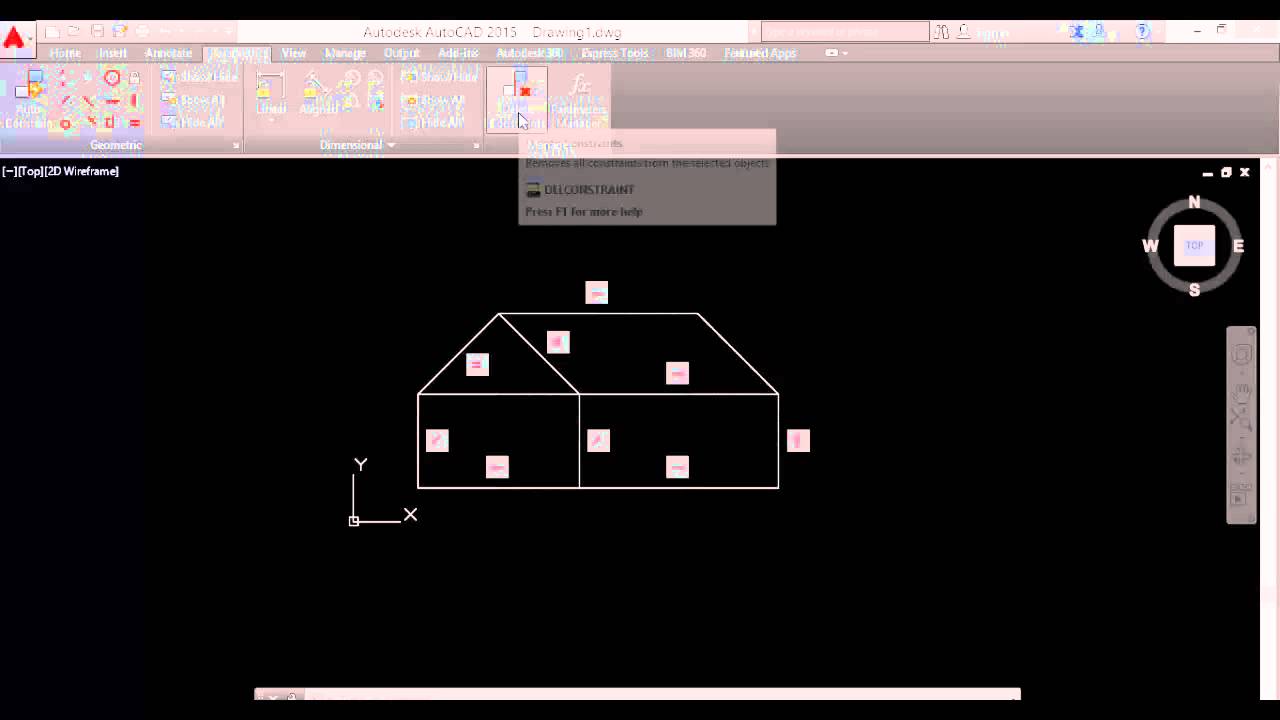Open the Autodesk Exchange Apps icon
The image size is (1280, 720).
click(1077, 32)
